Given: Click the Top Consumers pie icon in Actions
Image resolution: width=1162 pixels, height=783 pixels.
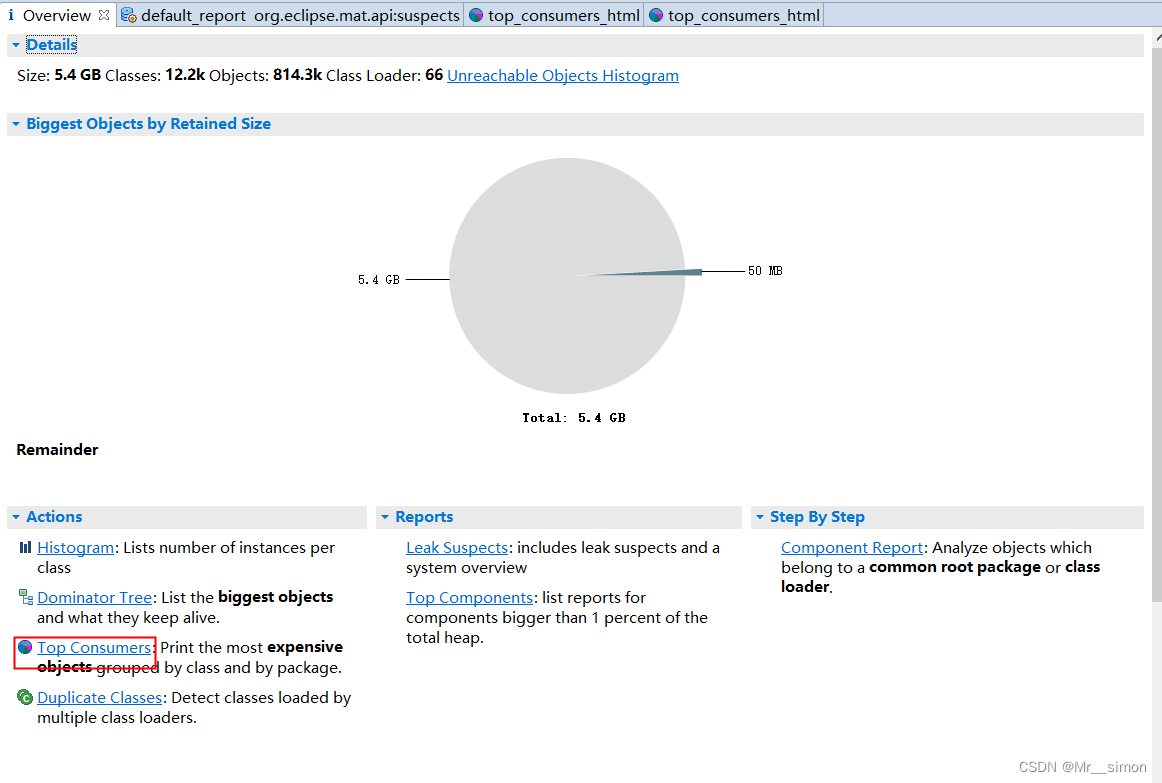Looking at the screenshot, I should pyautogui.click(x=25, y=647).
